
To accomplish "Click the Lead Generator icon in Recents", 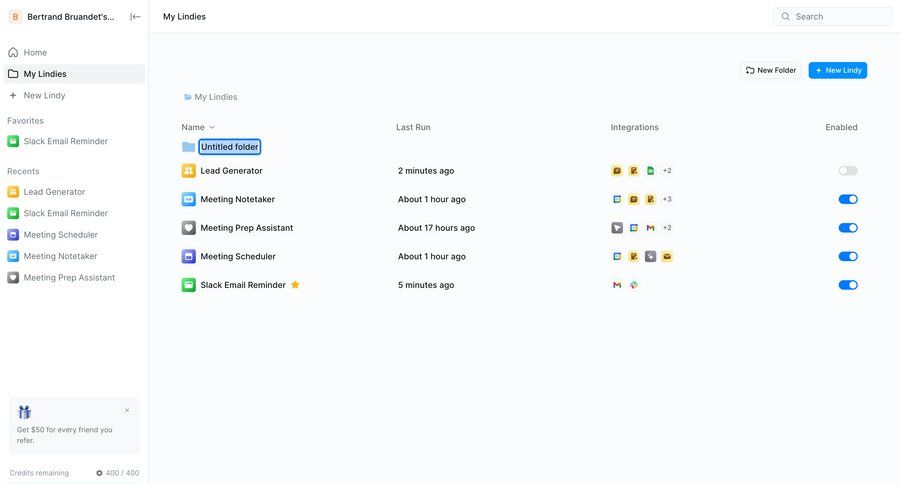I will [x=13, y=192].
